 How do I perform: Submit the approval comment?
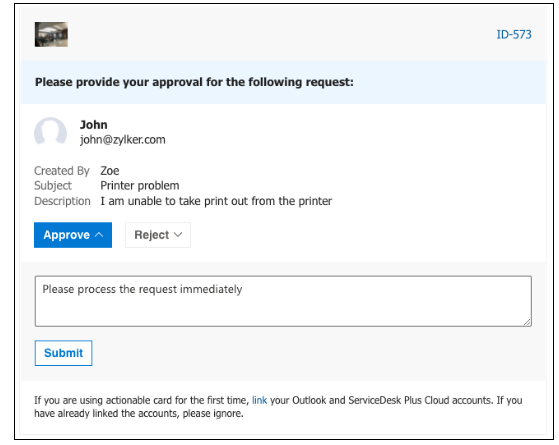(63, 353)
